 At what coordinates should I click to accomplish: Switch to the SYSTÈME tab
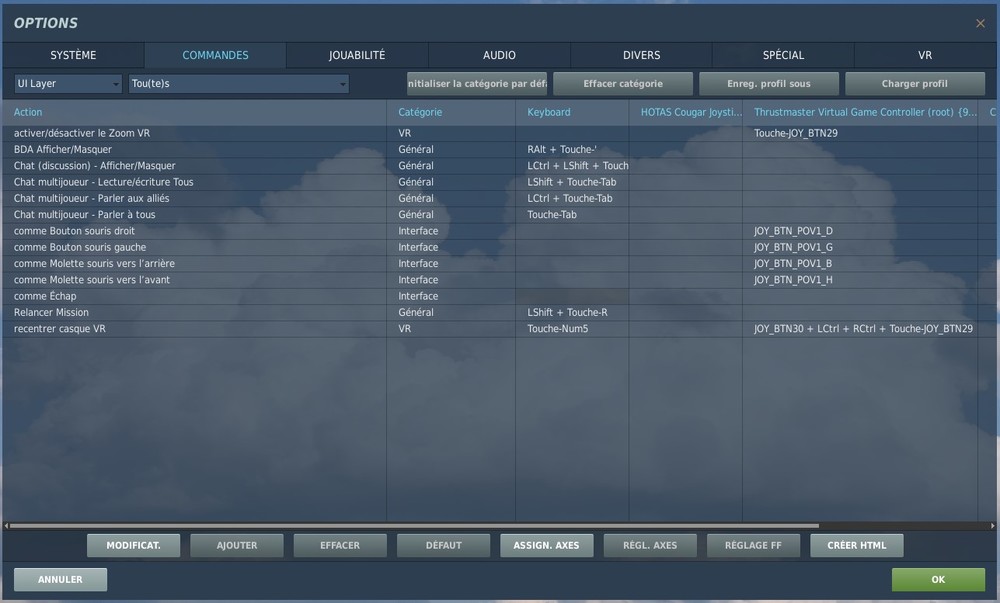73,55
